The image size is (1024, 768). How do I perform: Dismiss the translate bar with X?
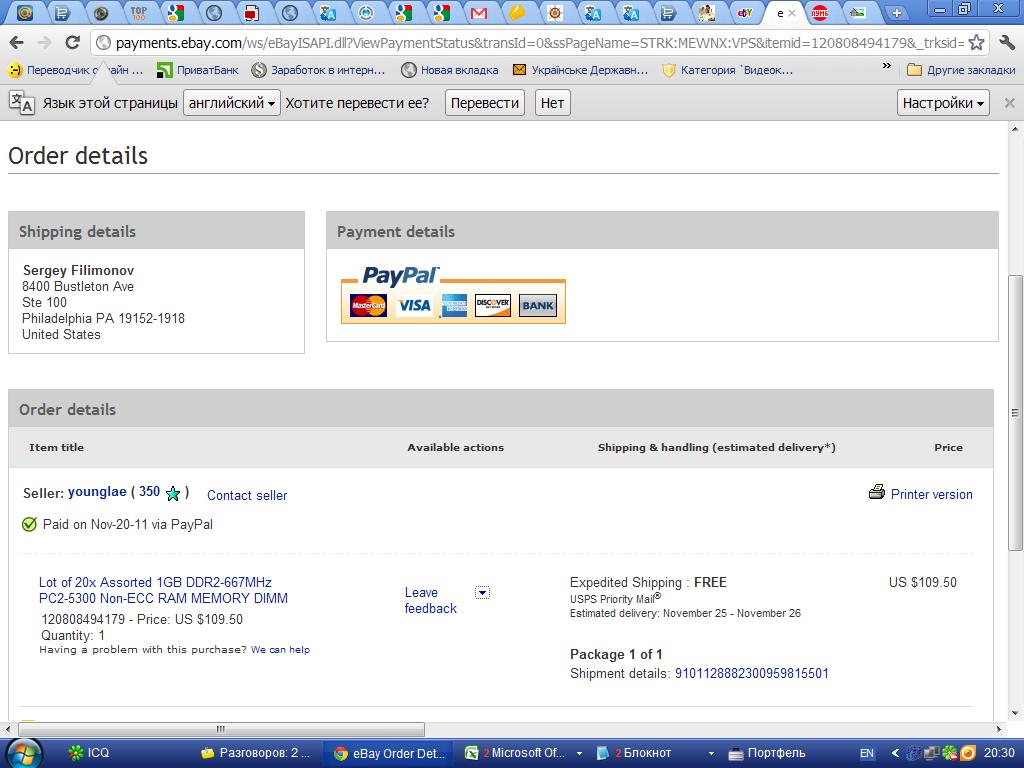(x=1010, y=103)
